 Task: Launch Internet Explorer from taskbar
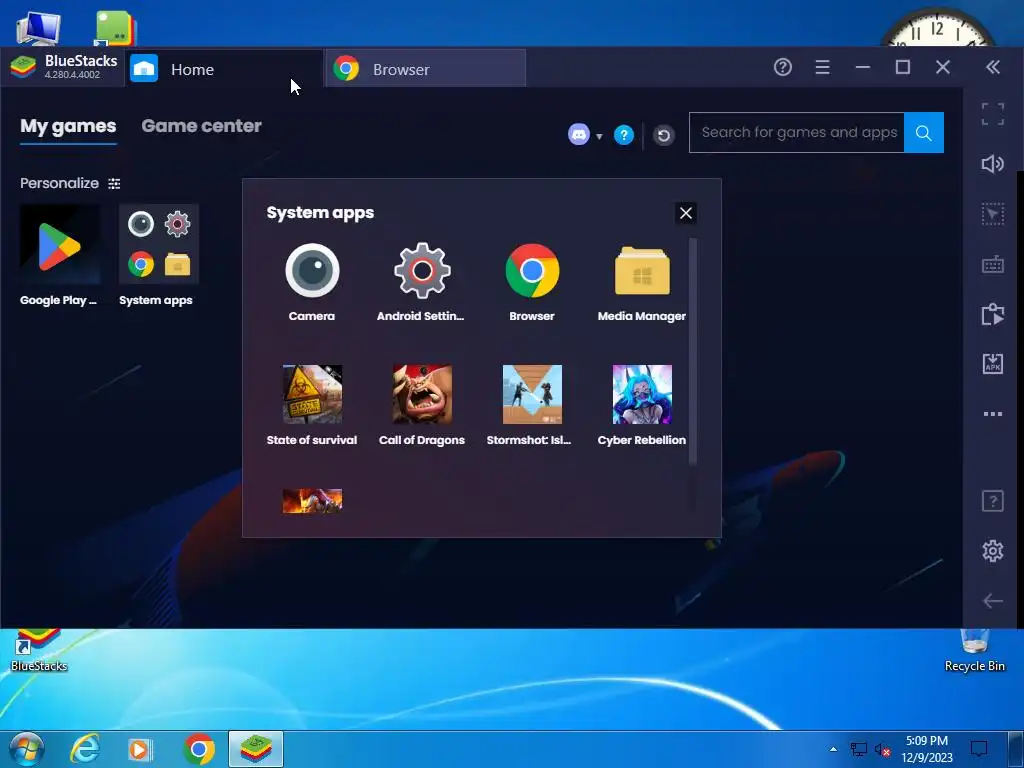coord(85,750)
